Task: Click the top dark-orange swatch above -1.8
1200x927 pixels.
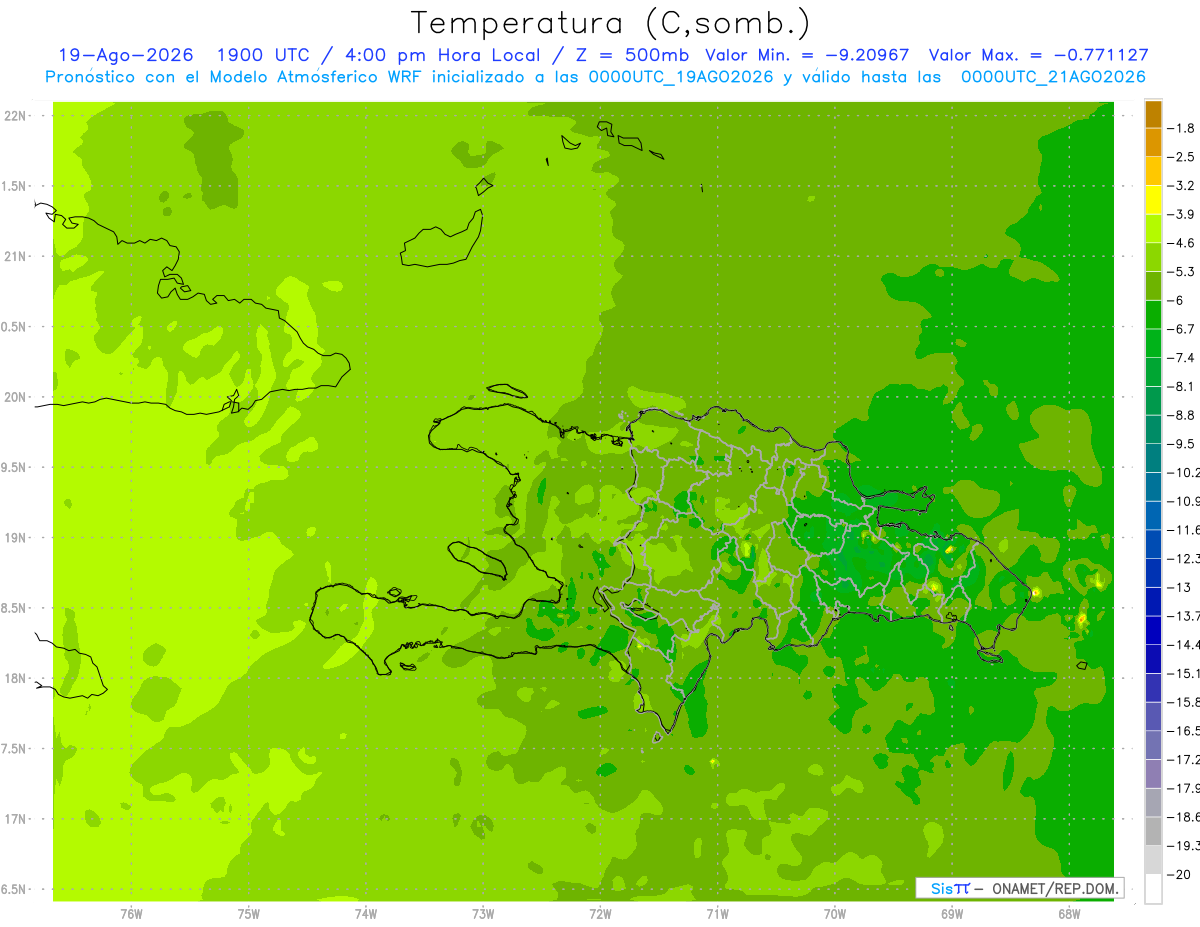Action: (x=1153, y=114)
